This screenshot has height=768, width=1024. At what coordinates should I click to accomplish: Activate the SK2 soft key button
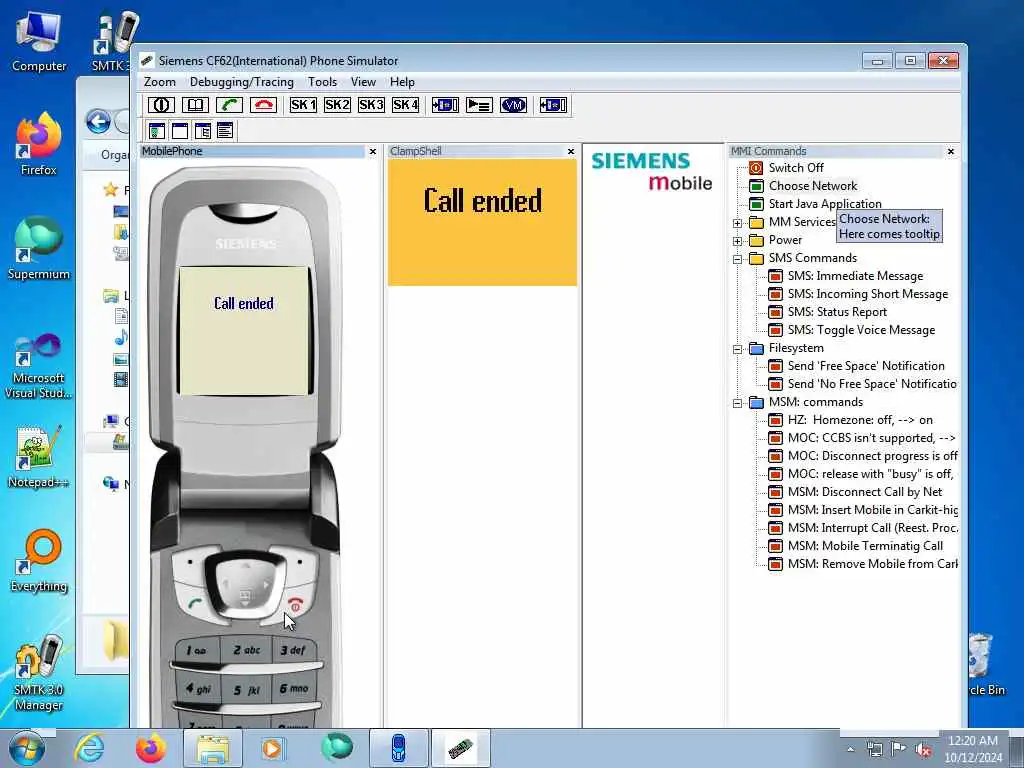[338, 105]
